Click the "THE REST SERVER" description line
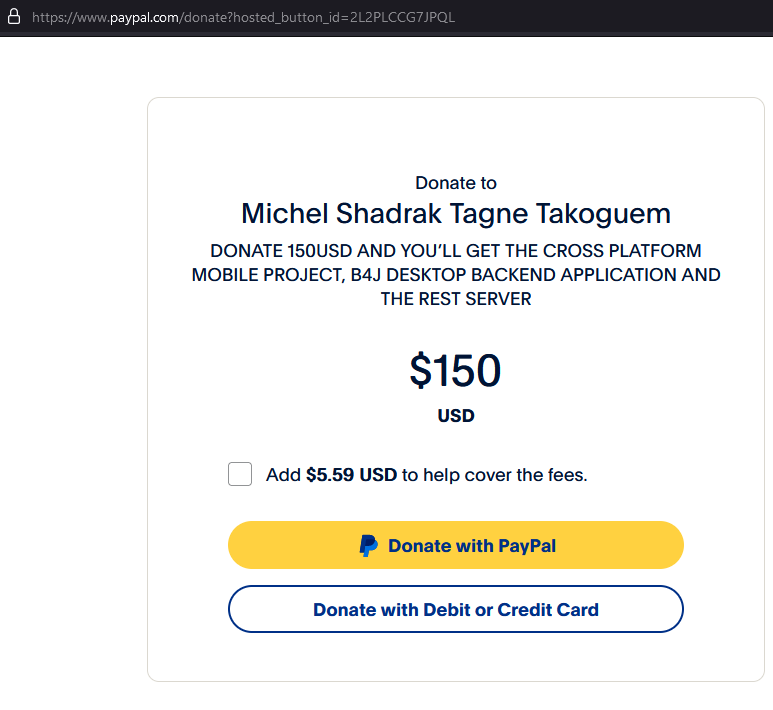 [x=455, y=299]
